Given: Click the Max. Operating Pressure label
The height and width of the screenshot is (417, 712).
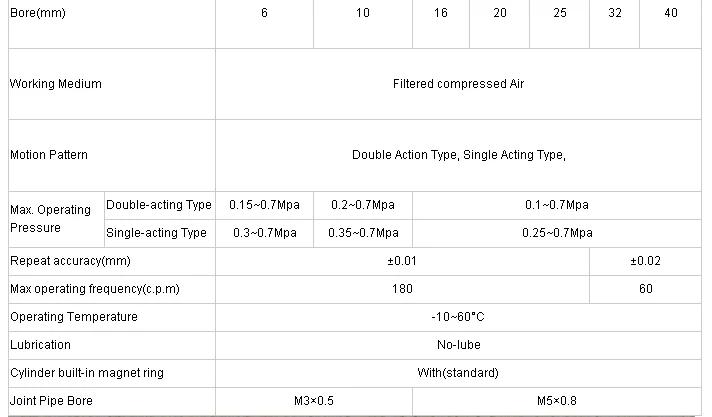Looking at the screenshot, I should (x=51, y=219).
